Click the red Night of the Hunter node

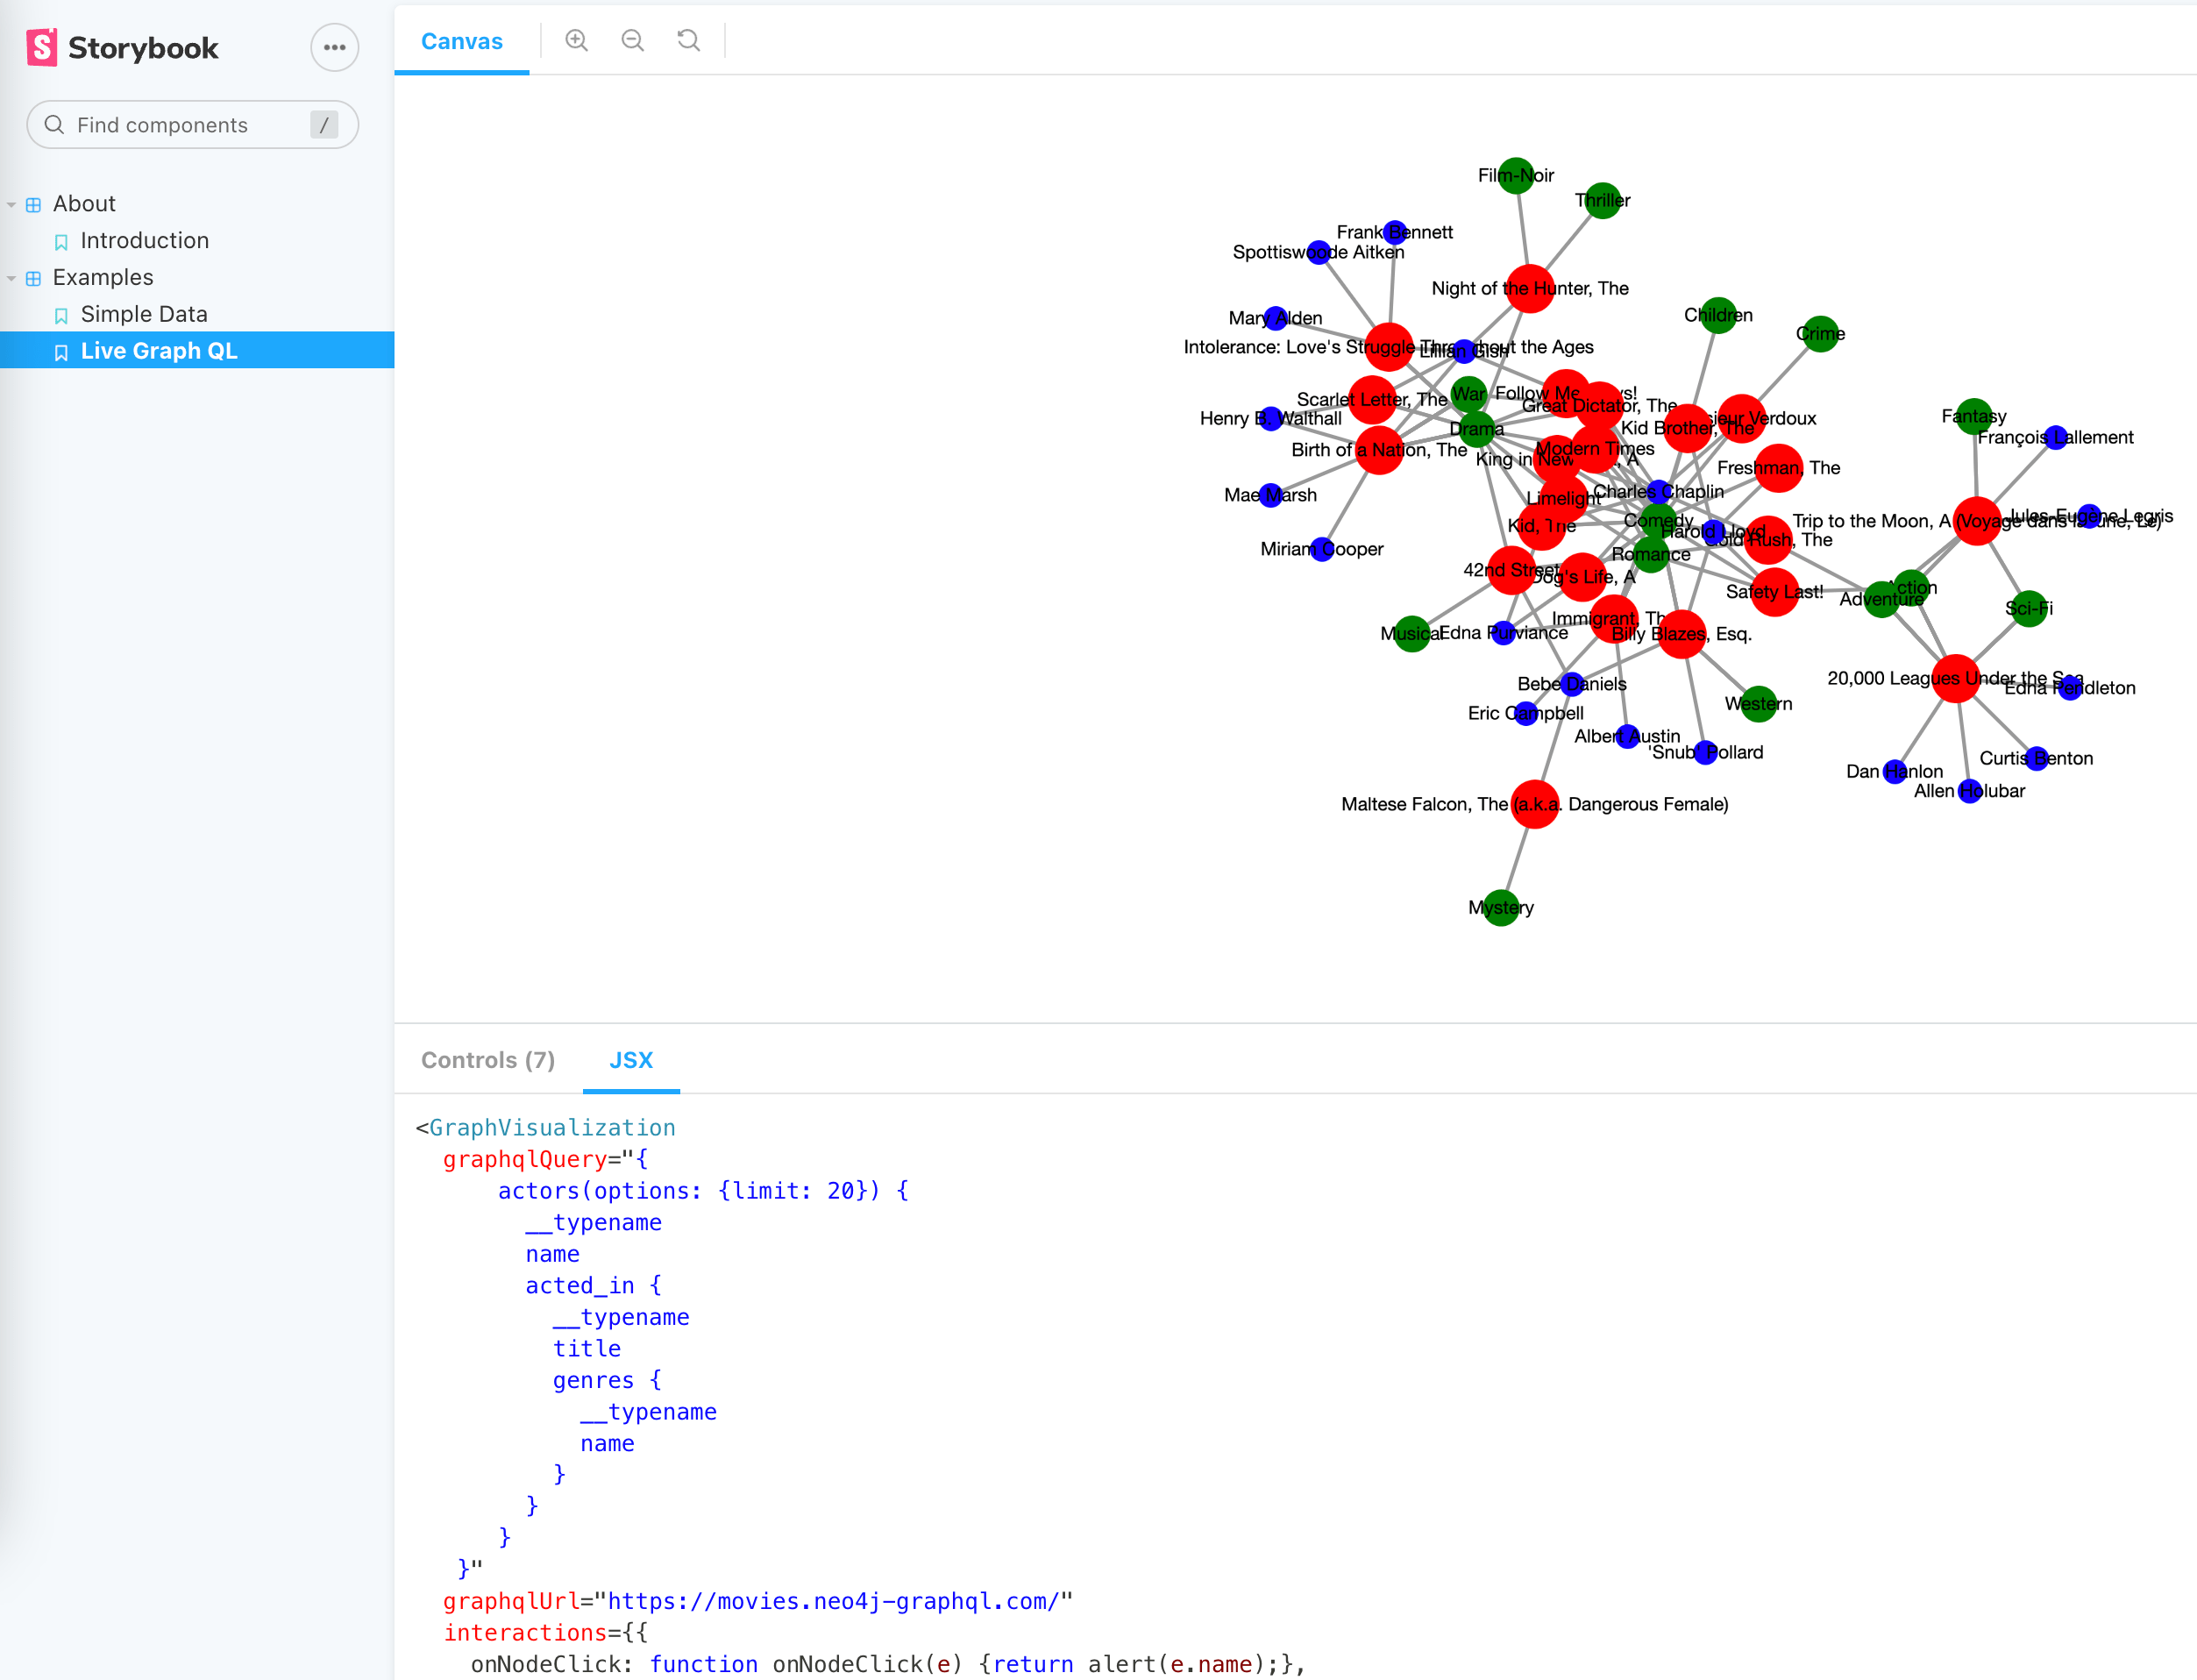[1529, 288]
